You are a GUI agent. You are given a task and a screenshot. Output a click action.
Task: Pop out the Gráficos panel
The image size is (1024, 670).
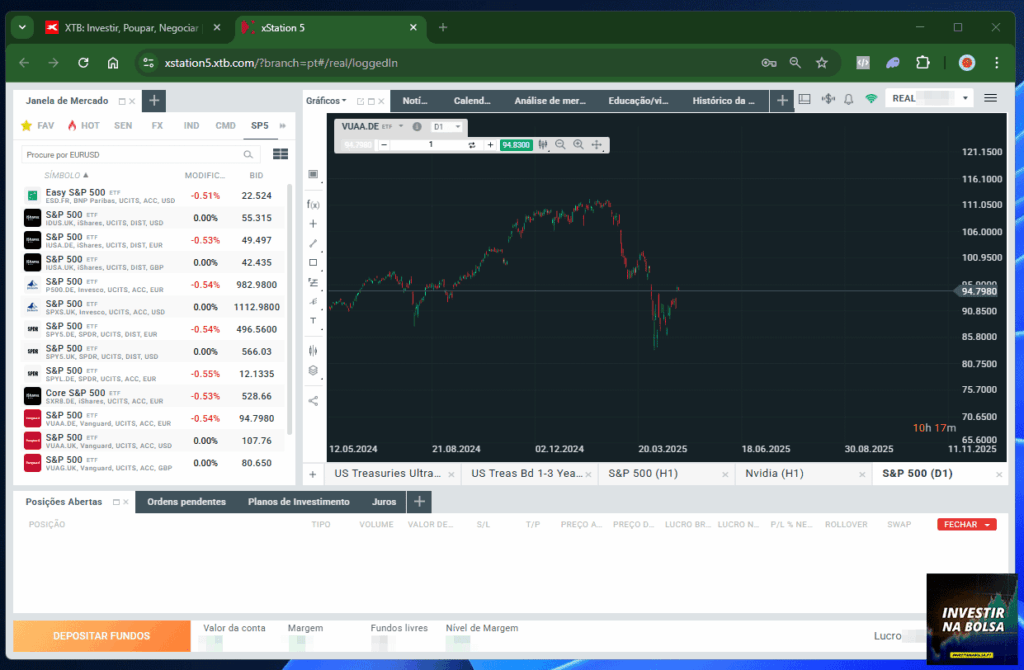pos(360,101)
